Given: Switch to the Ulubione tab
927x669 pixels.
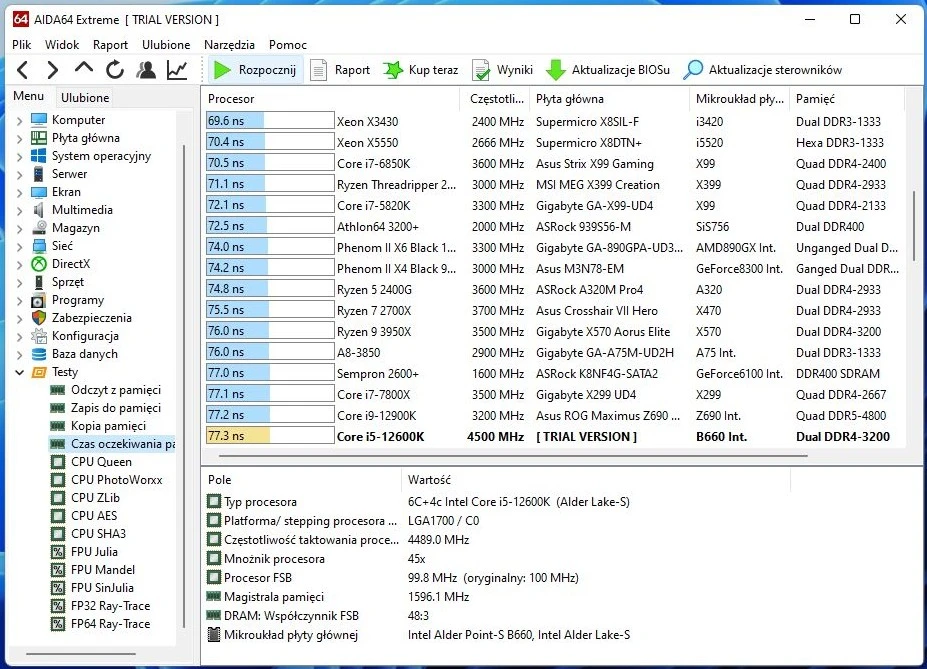Looking at the screenshot, I should 85,97.
